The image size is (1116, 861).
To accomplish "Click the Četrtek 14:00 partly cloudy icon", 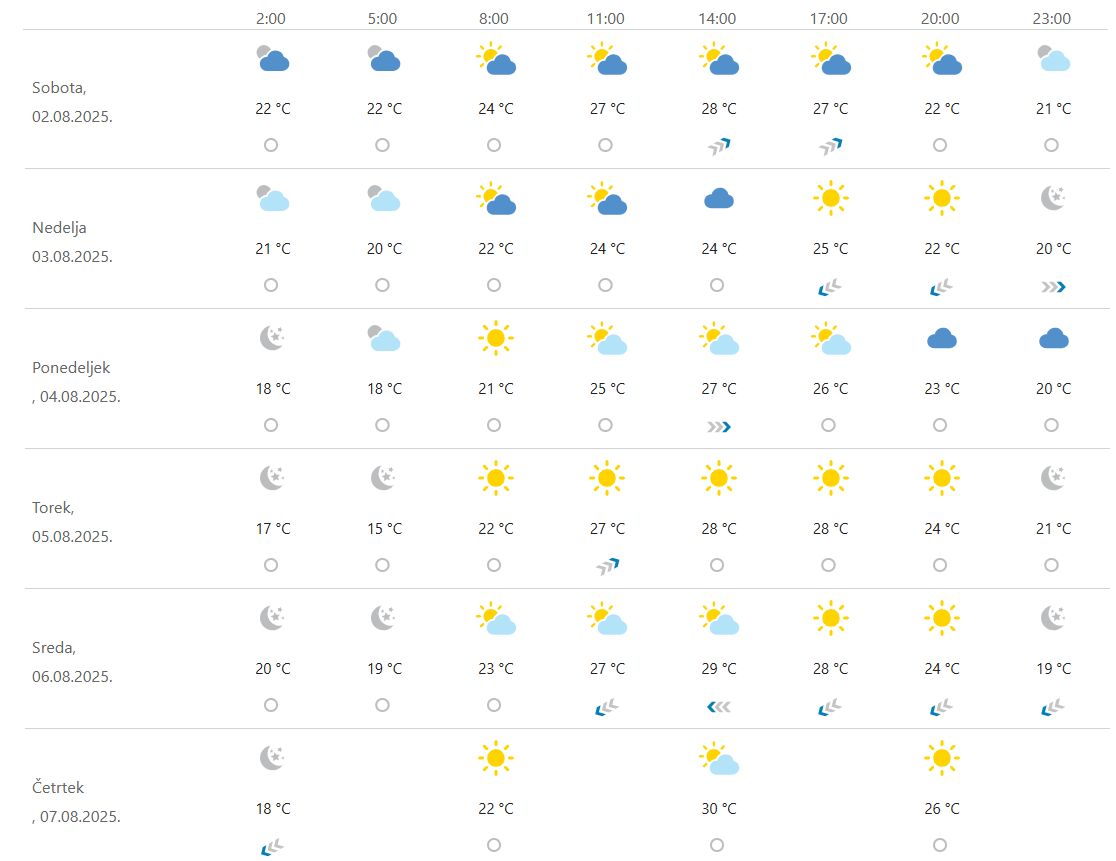I will [719, 760].
